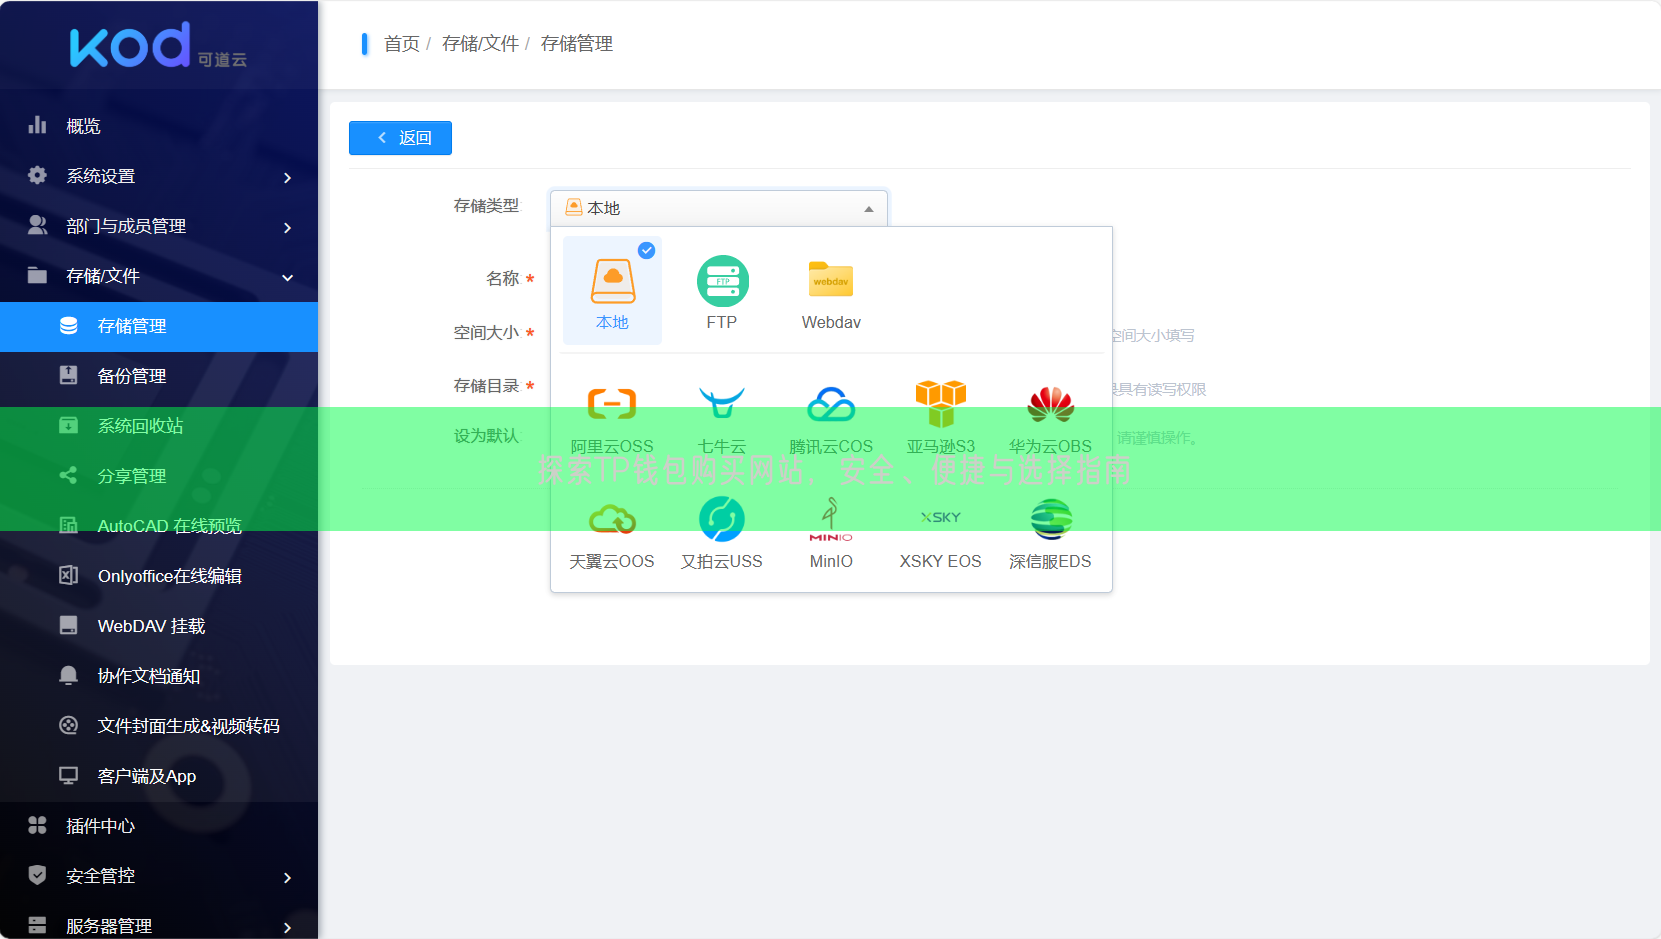This screenshot has height=939, width=1661.
Task: Click the 名称 field label
Action: [502, 278]
